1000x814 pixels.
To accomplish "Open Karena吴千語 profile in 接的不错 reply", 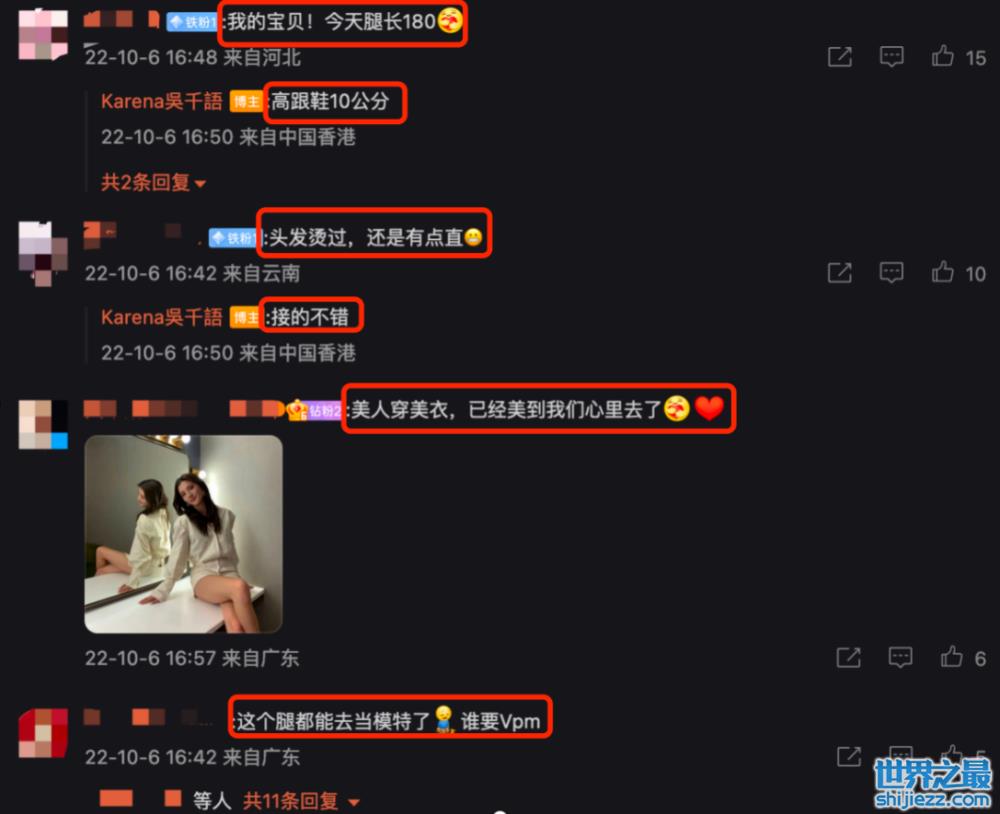I will tap(161, 316).
